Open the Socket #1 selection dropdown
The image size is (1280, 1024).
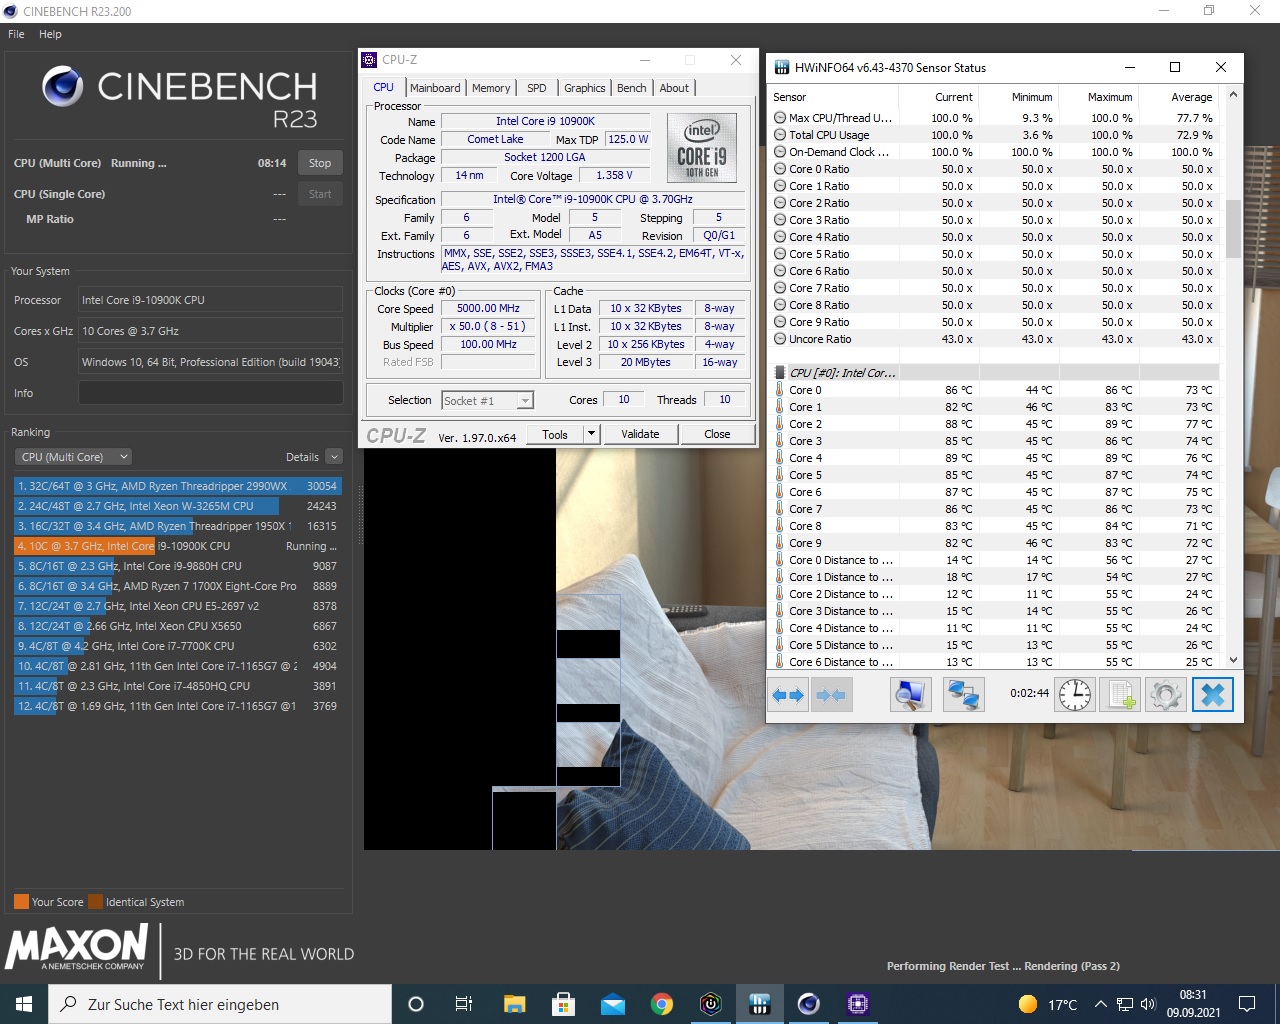pos(487,401)
